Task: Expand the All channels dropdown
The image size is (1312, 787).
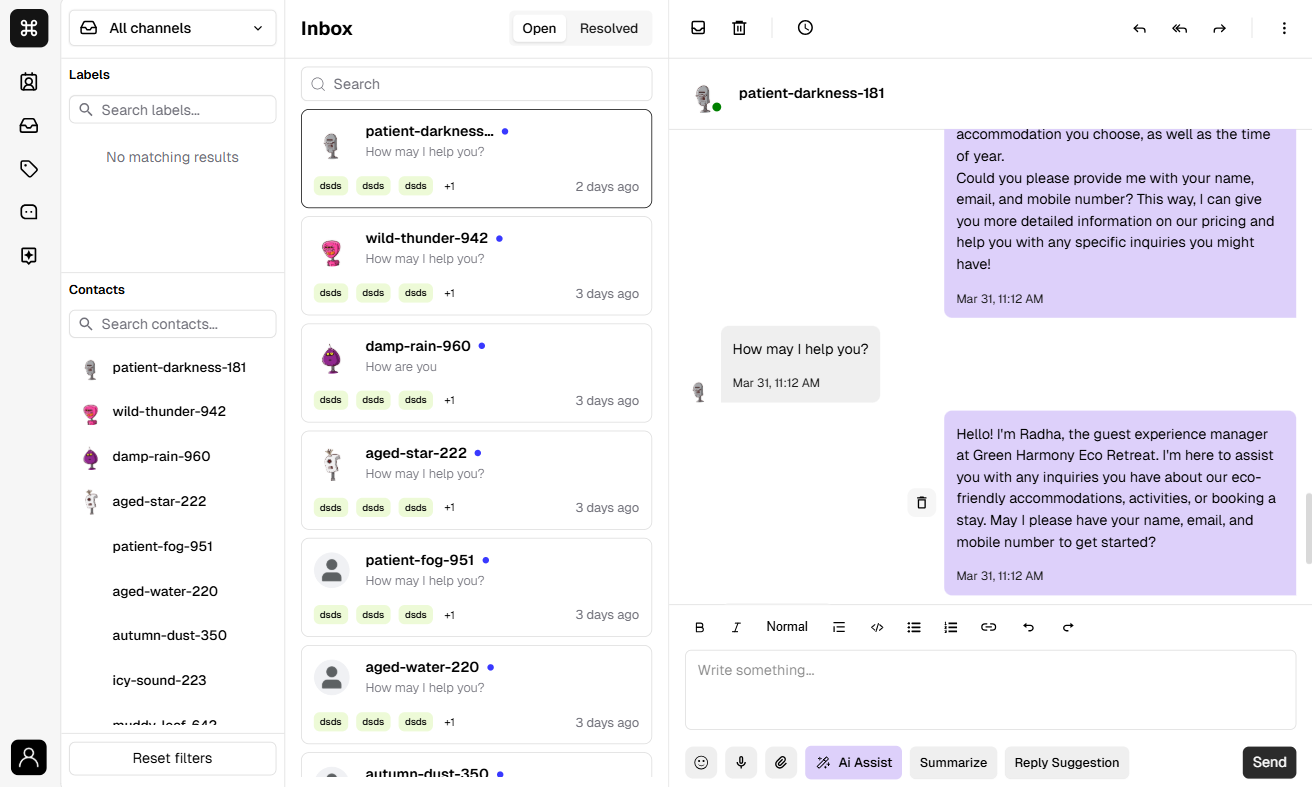Action: [x=172, y=28]
